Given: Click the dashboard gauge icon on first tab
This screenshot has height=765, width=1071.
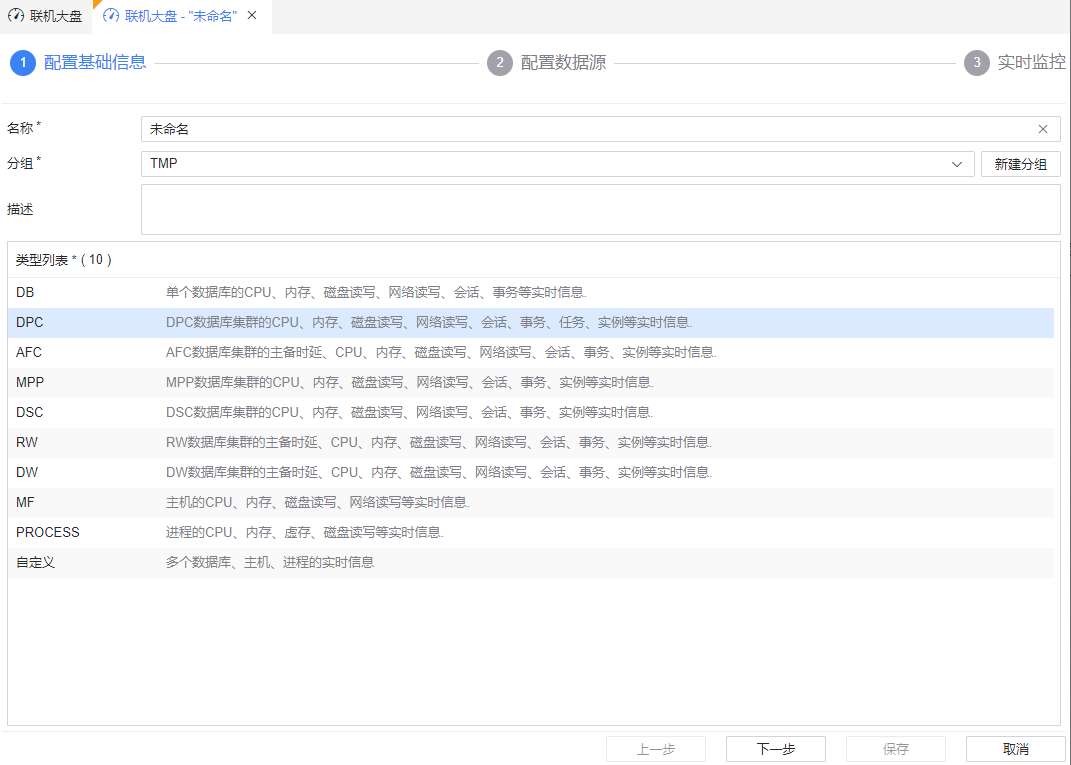Looking at the screenshot, I should coord(16,16).
